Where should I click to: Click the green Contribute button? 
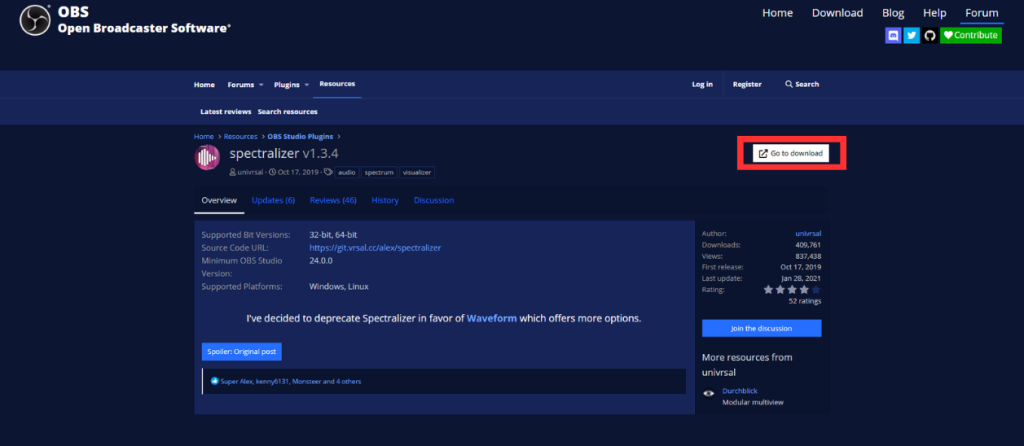tap(970, 35)
